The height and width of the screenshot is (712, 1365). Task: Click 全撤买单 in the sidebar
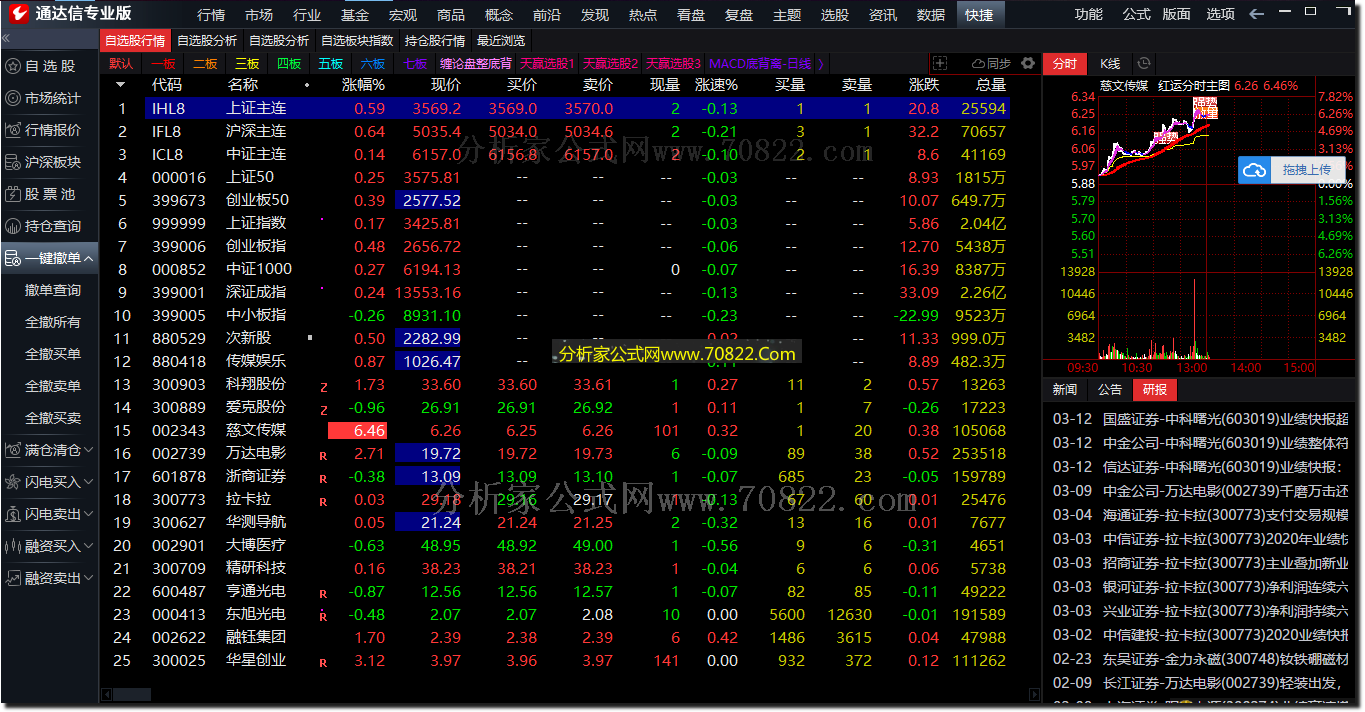pos(53,354)
